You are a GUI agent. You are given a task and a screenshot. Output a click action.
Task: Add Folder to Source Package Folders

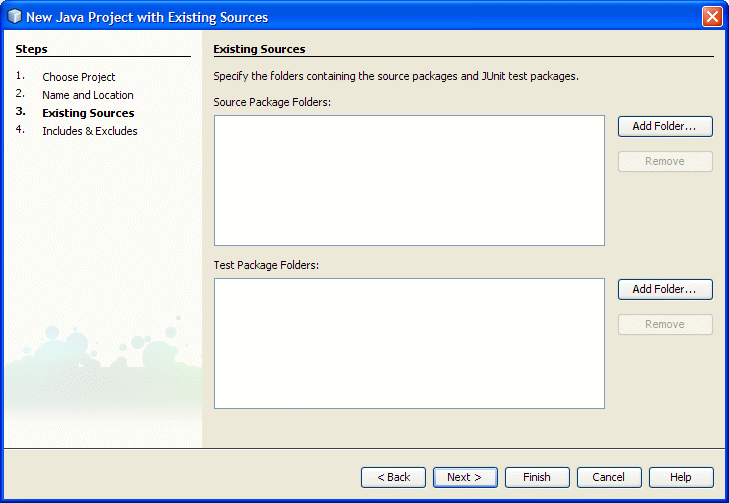665,126
